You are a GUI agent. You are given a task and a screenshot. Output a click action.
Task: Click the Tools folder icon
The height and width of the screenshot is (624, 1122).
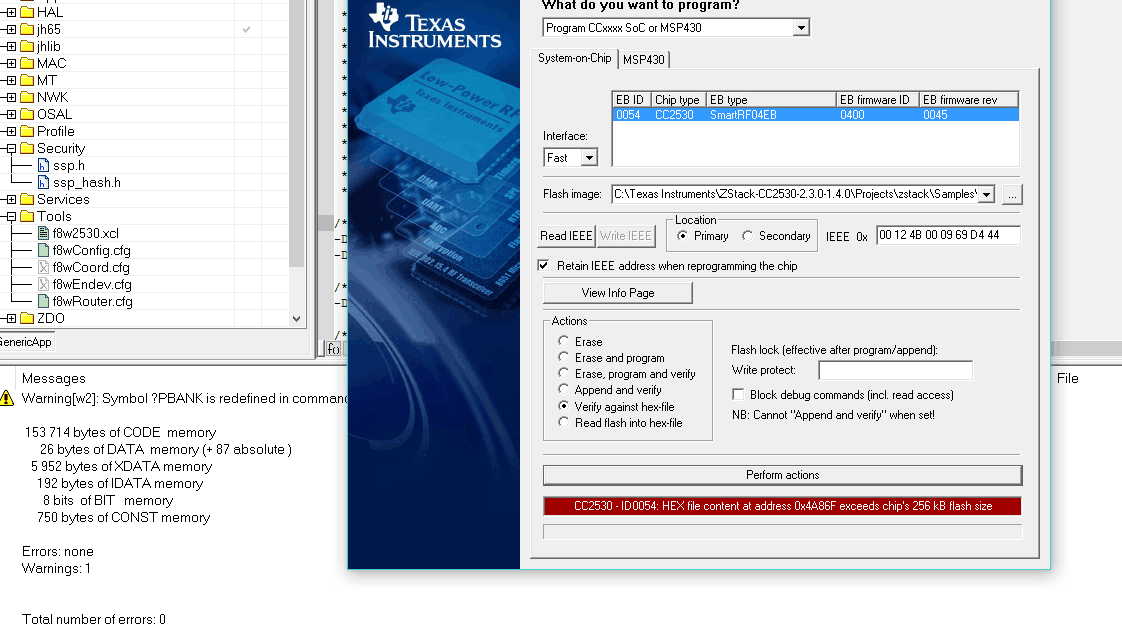[27, 216]
